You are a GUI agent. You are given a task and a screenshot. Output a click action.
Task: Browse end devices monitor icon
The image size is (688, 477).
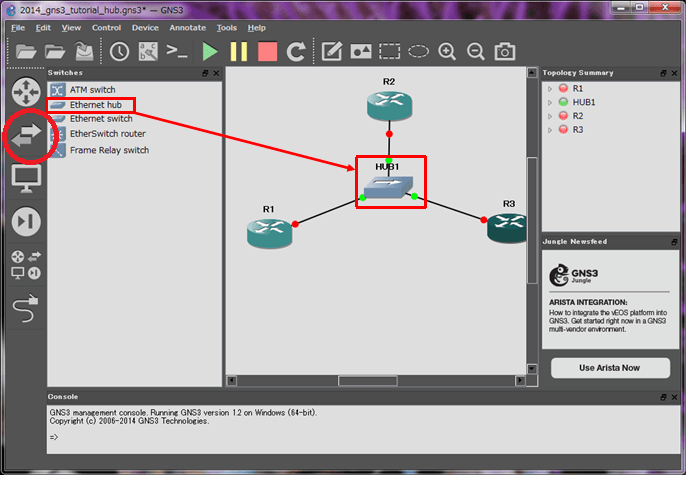coord(26,178)
